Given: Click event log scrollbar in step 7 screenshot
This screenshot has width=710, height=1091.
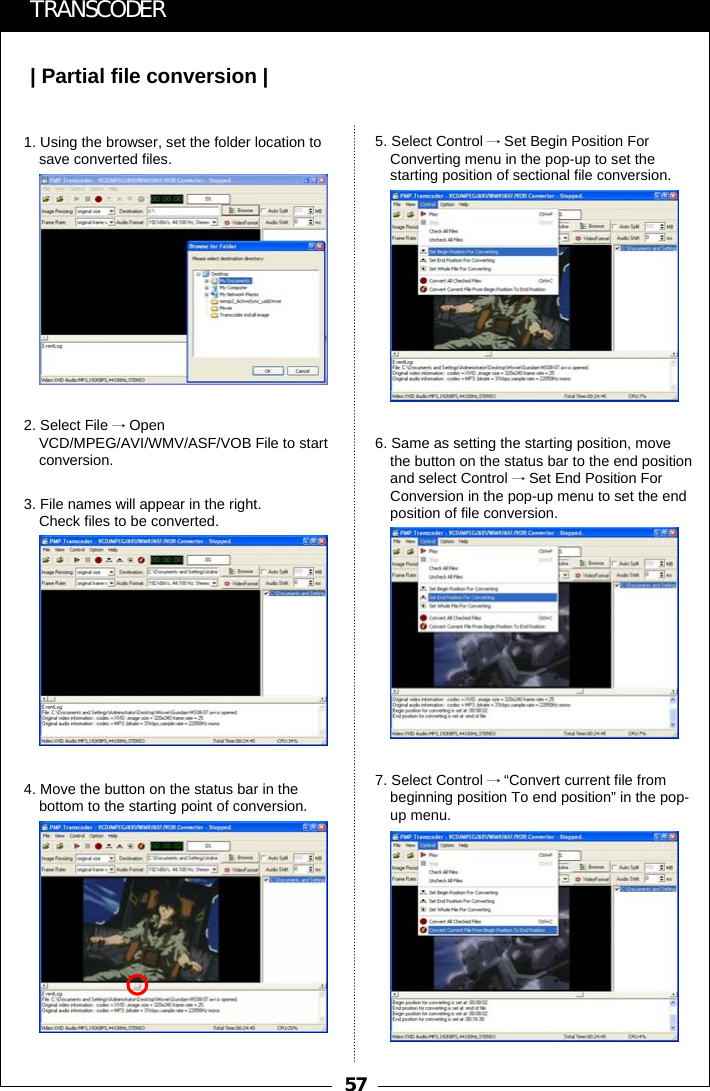Looking at the screenshot, I should click(x=673, y=1014).
